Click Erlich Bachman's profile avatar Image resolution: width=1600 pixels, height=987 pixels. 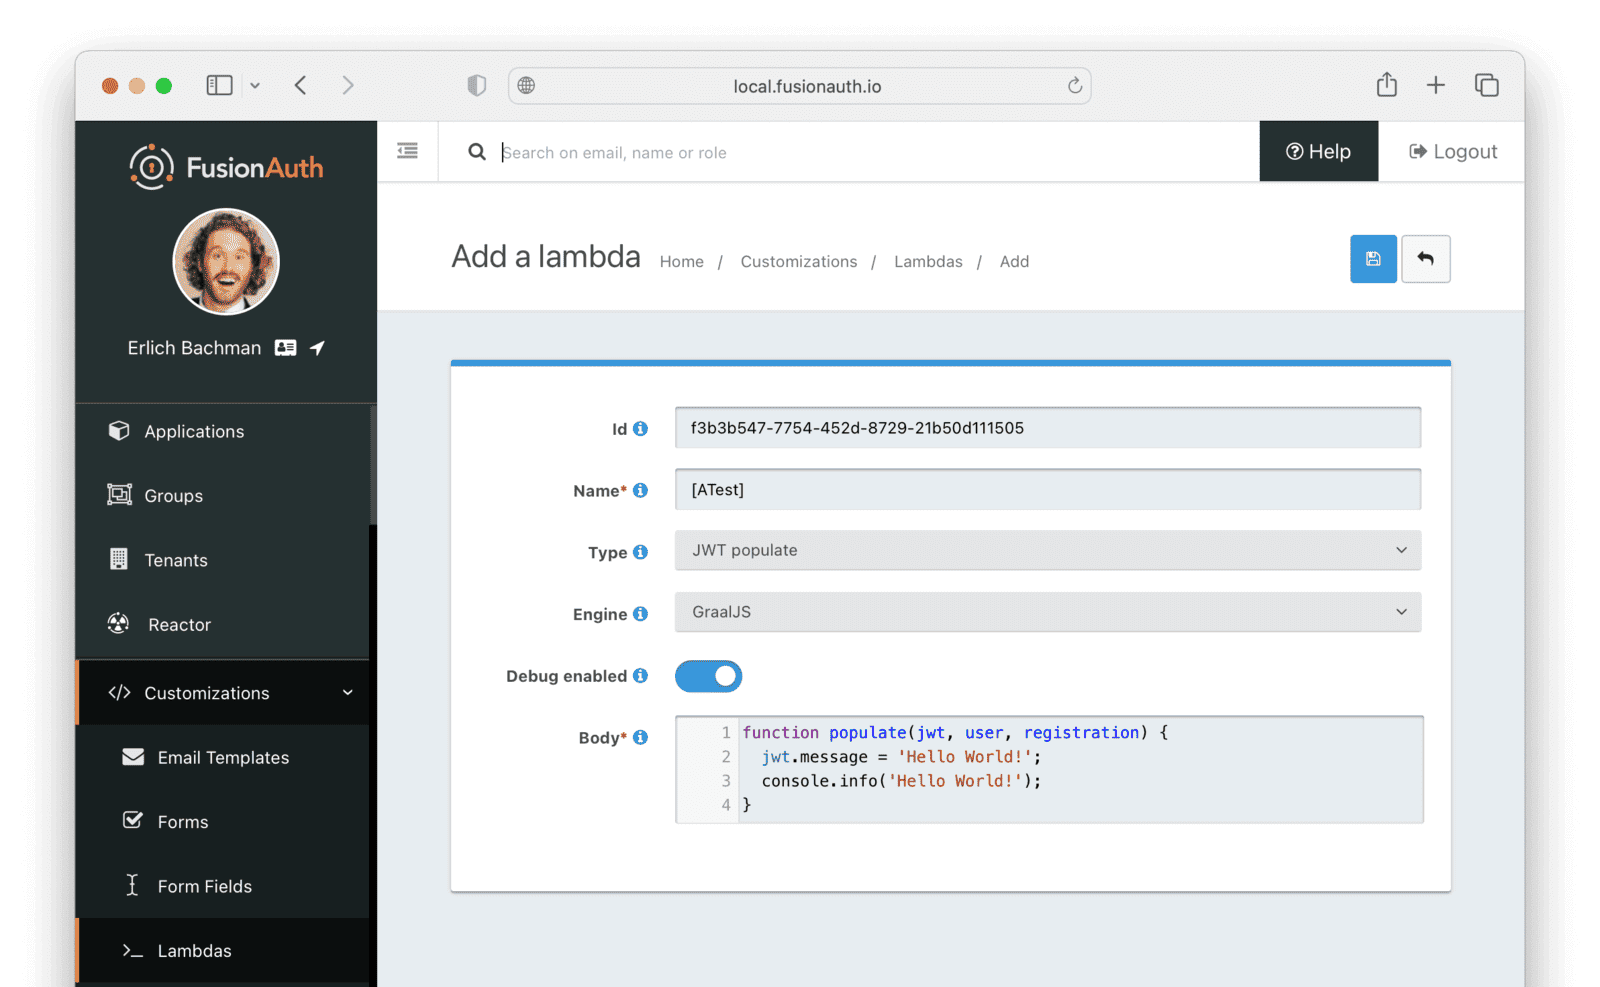pyautogui.click(x=226, y=262)
